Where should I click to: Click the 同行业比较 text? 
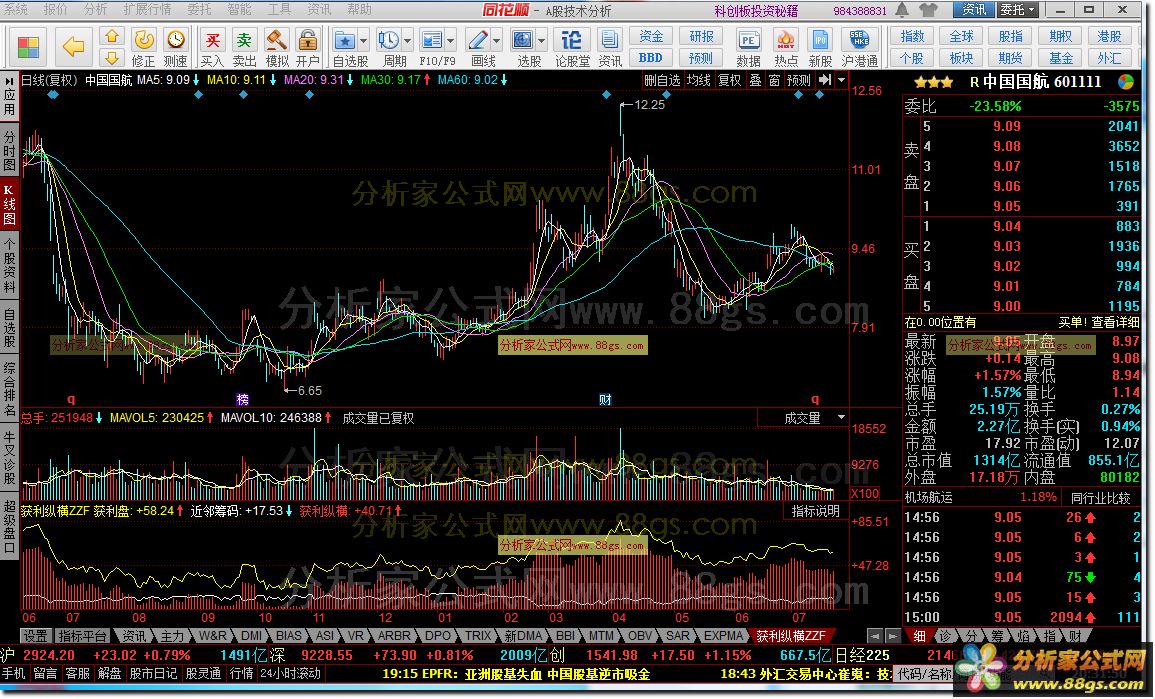(1100, 498)
